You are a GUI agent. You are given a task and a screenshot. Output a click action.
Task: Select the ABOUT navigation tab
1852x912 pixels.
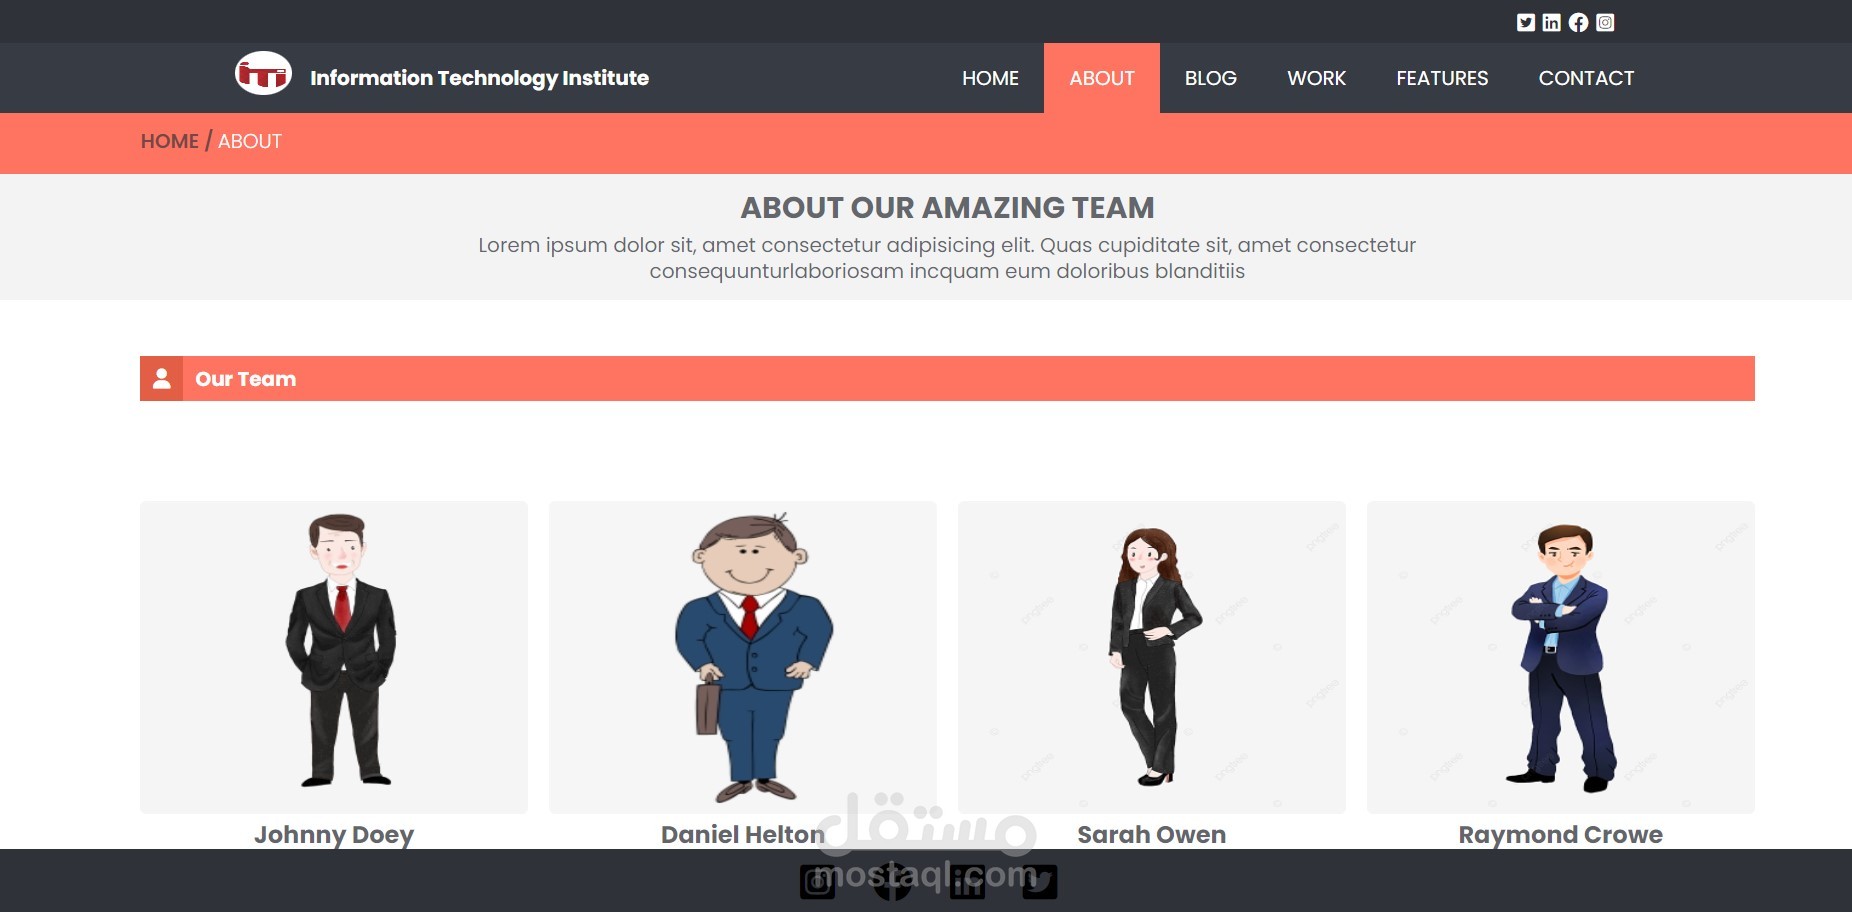tap(1101, 78)
